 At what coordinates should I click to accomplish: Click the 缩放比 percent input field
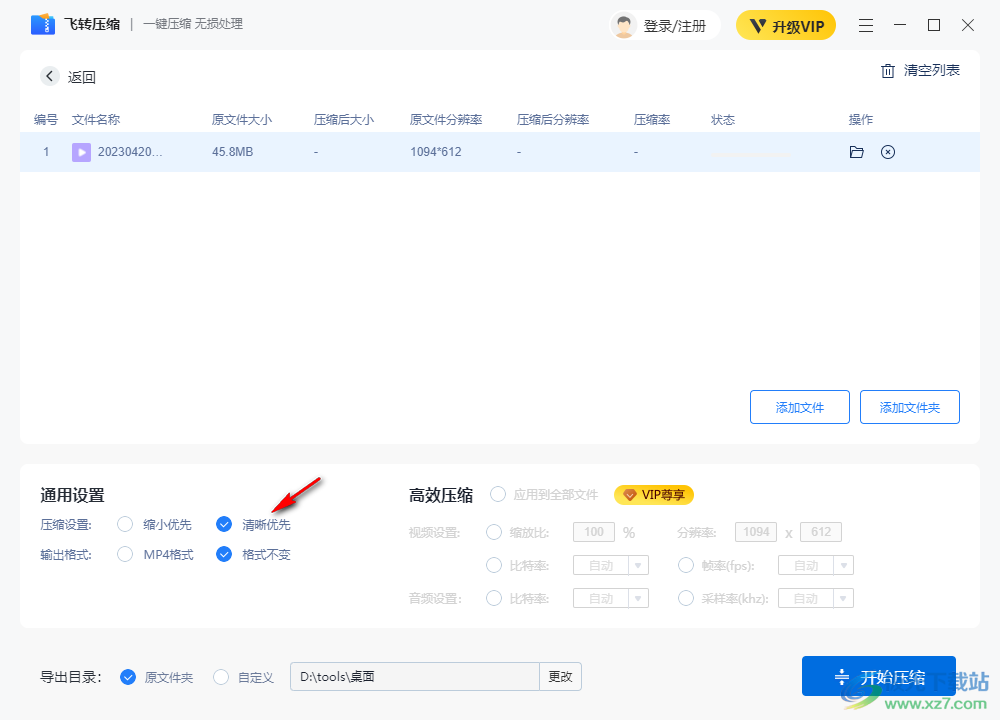[594, 532]
